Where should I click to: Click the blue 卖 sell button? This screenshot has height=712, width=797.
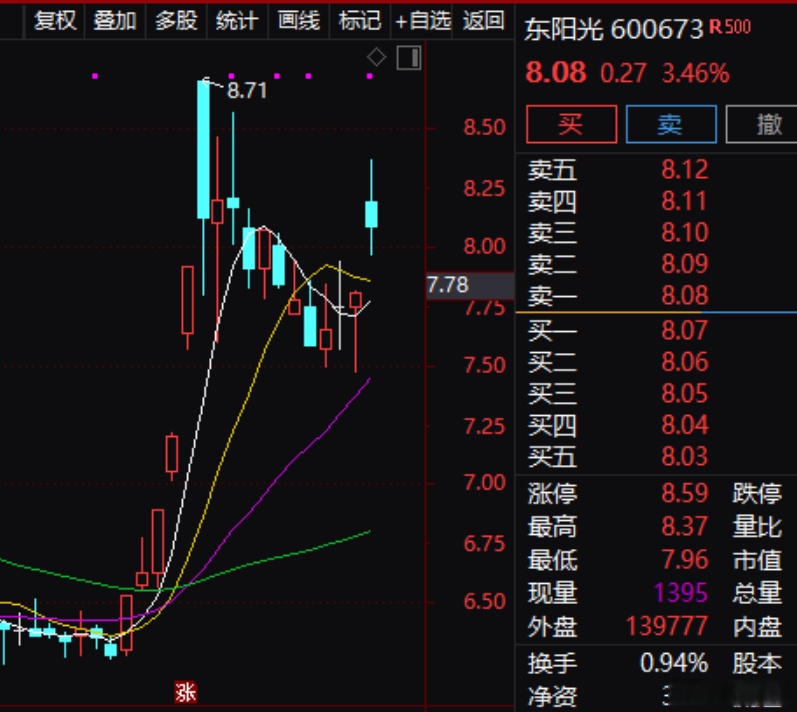[671, 124]
